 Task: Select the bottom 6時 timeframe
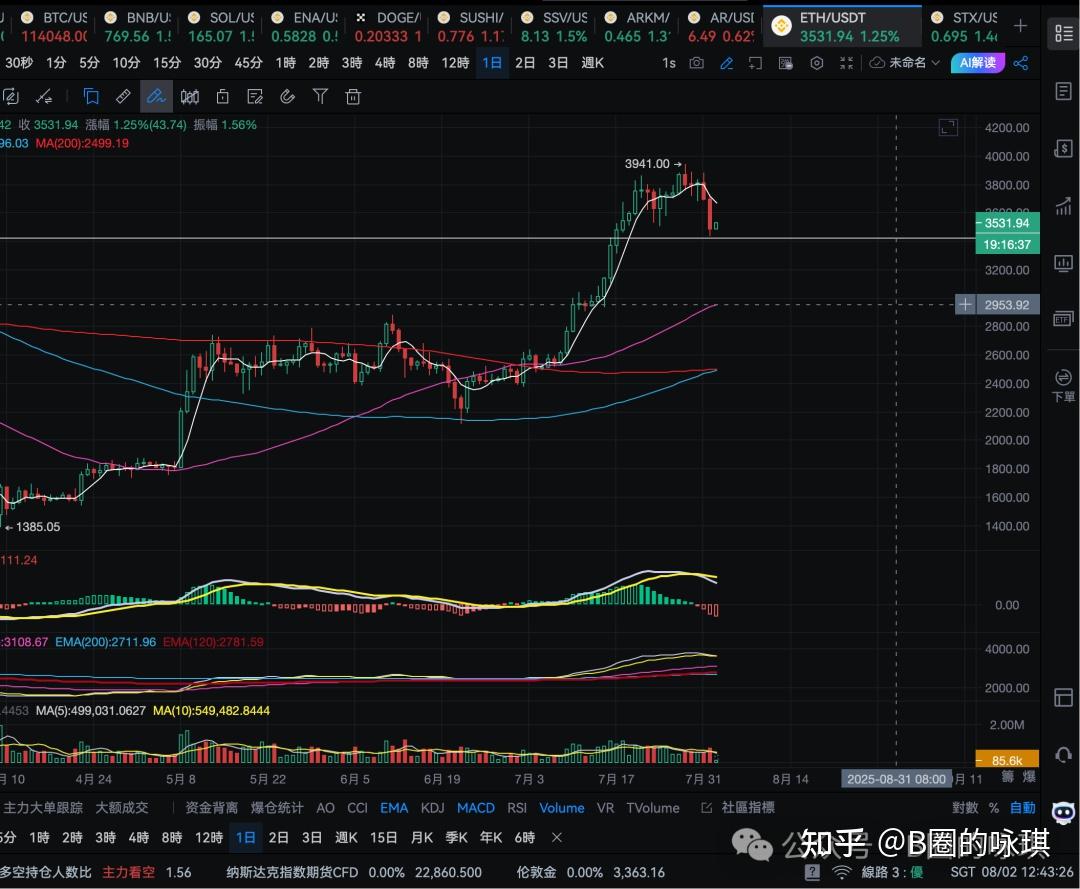point(525,837)
